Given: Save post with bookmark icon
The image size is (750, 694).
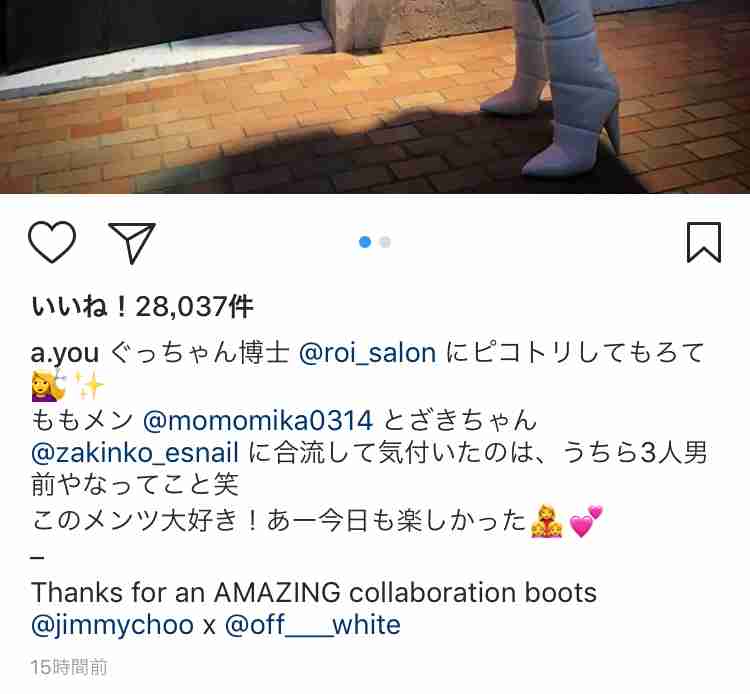Looking at the screenshot, I should click(704, 242).
